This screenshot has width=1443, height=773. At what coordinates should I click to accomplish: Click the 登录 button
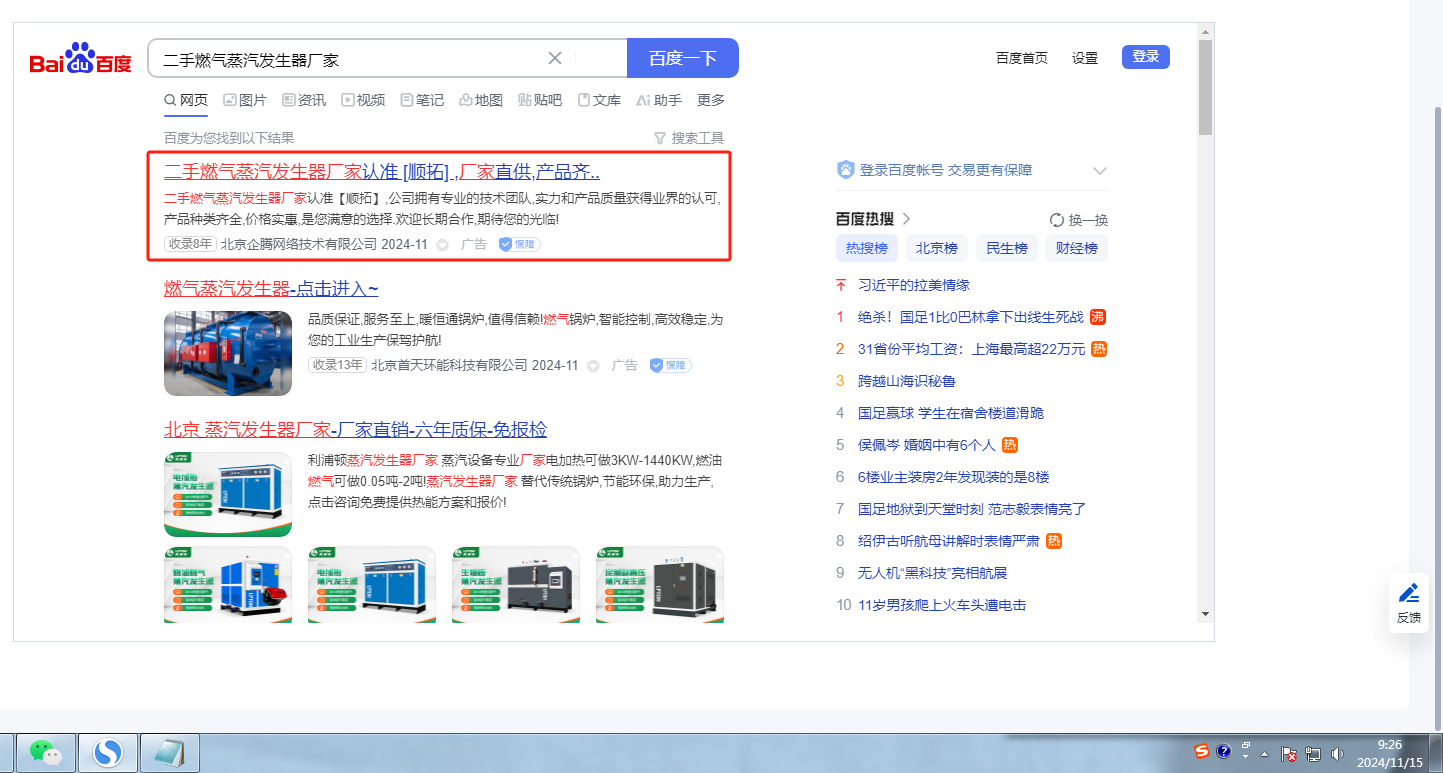point(1145,57)
